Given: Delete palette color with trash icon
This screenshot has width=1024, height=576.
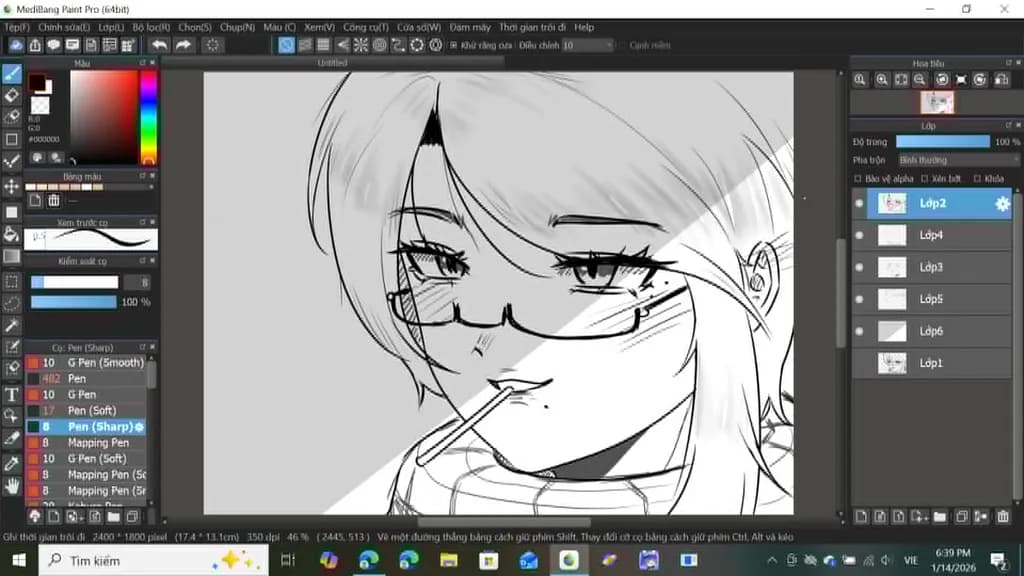Looking at the screenshot, I should point(54,200).
